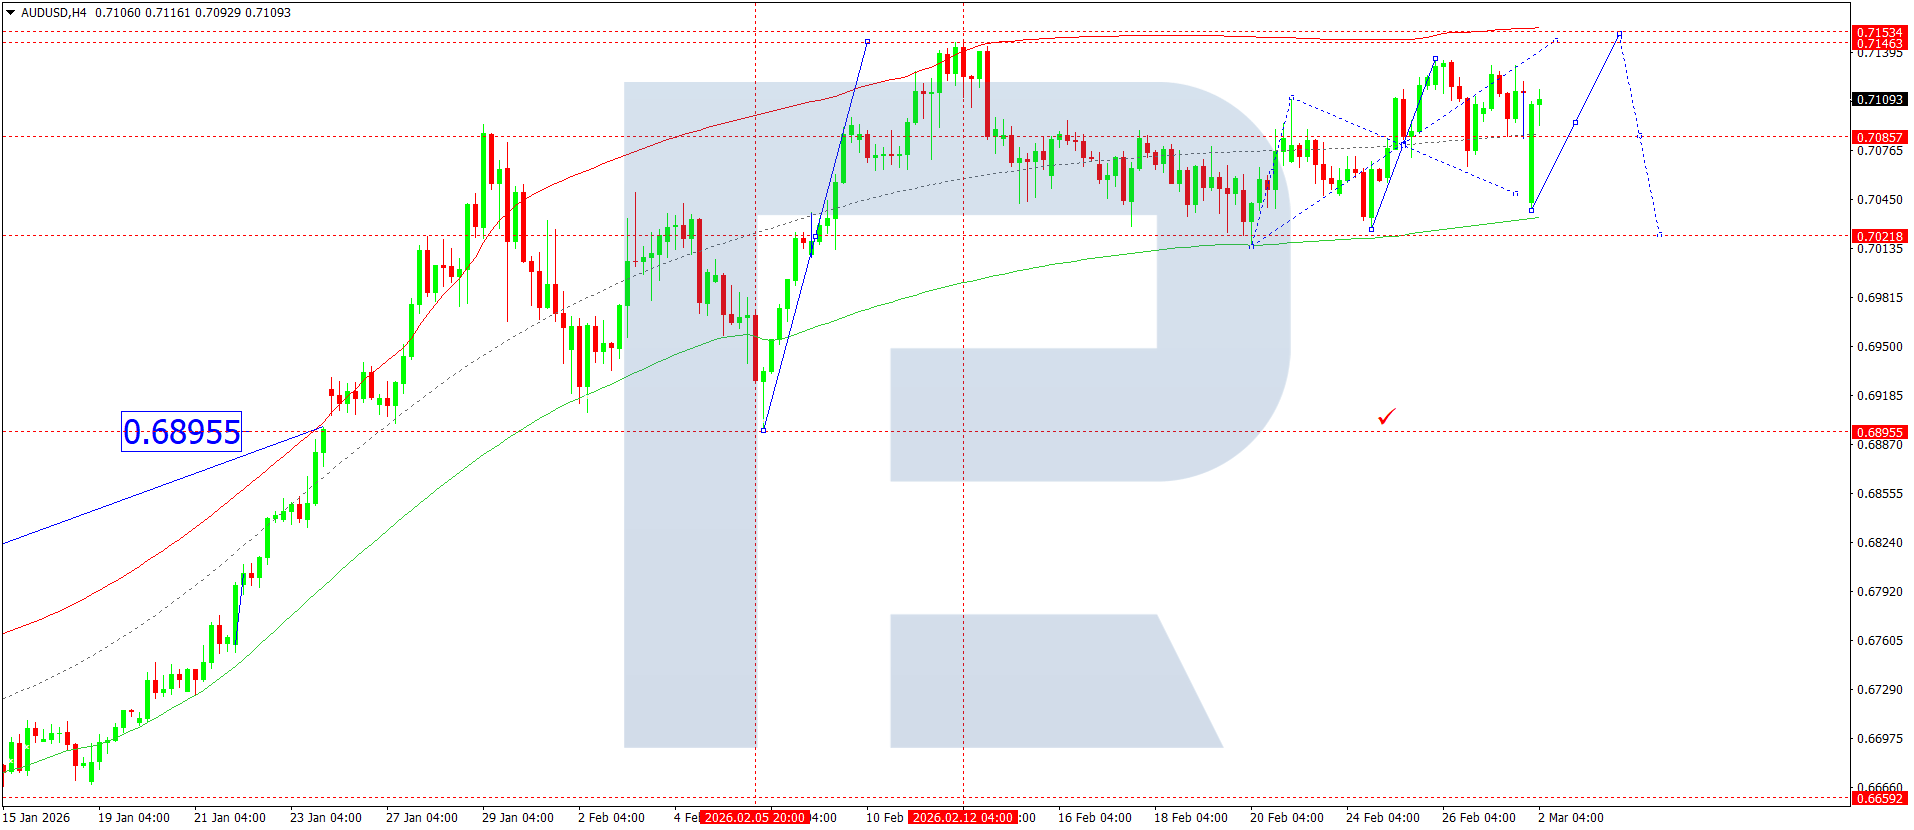Click the 2026.02.05 20:00 time marker
Screen dimensions: 1914x830
tap(754, 818)
